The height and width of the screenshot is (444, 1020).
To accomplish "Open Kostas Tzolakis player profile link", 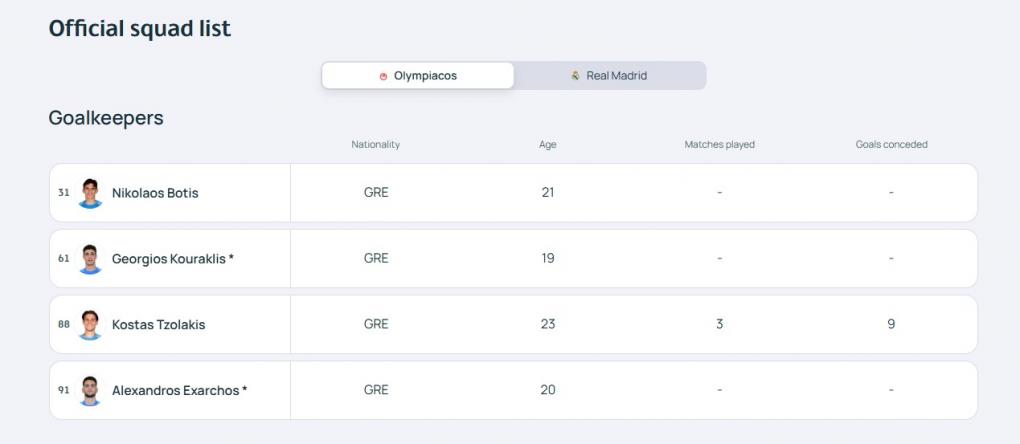I will (158, 325).
